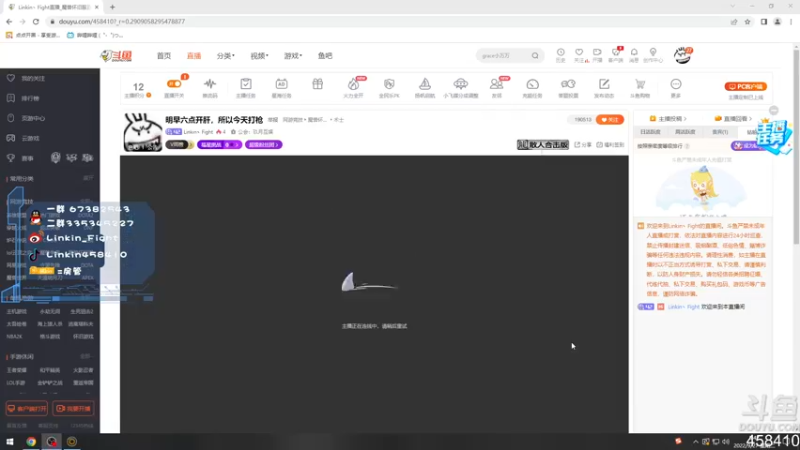The width and height of the screenshot is (800, 450).
Task: Click into the site search field
Action: 503,56
